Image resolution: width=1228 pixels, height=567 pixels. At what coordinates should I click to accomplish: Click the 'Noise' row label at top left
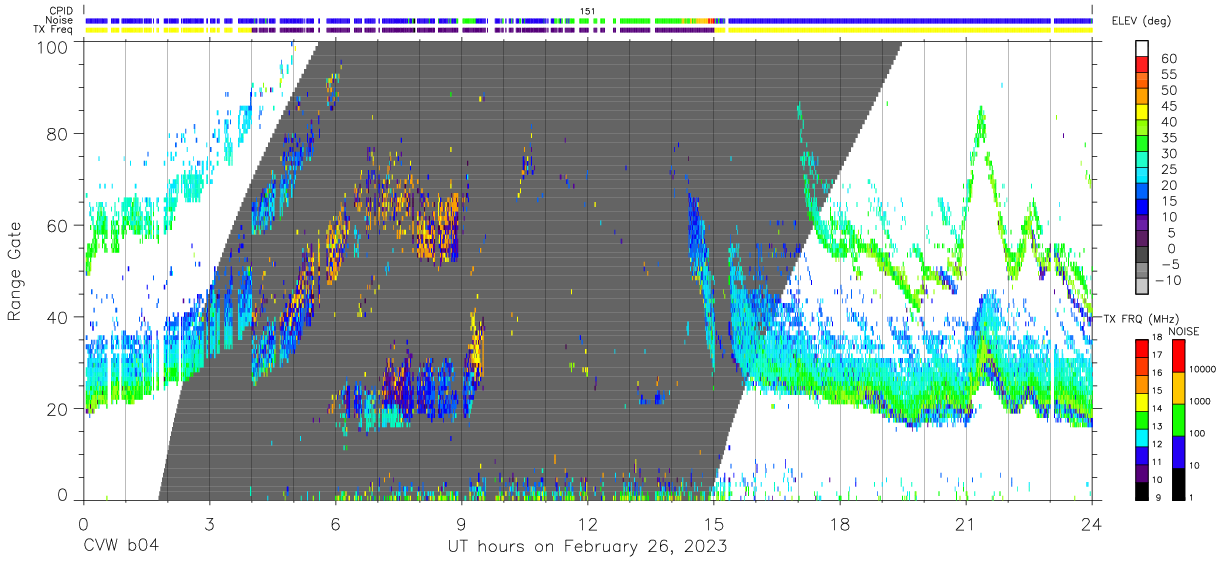coord(59,20)
